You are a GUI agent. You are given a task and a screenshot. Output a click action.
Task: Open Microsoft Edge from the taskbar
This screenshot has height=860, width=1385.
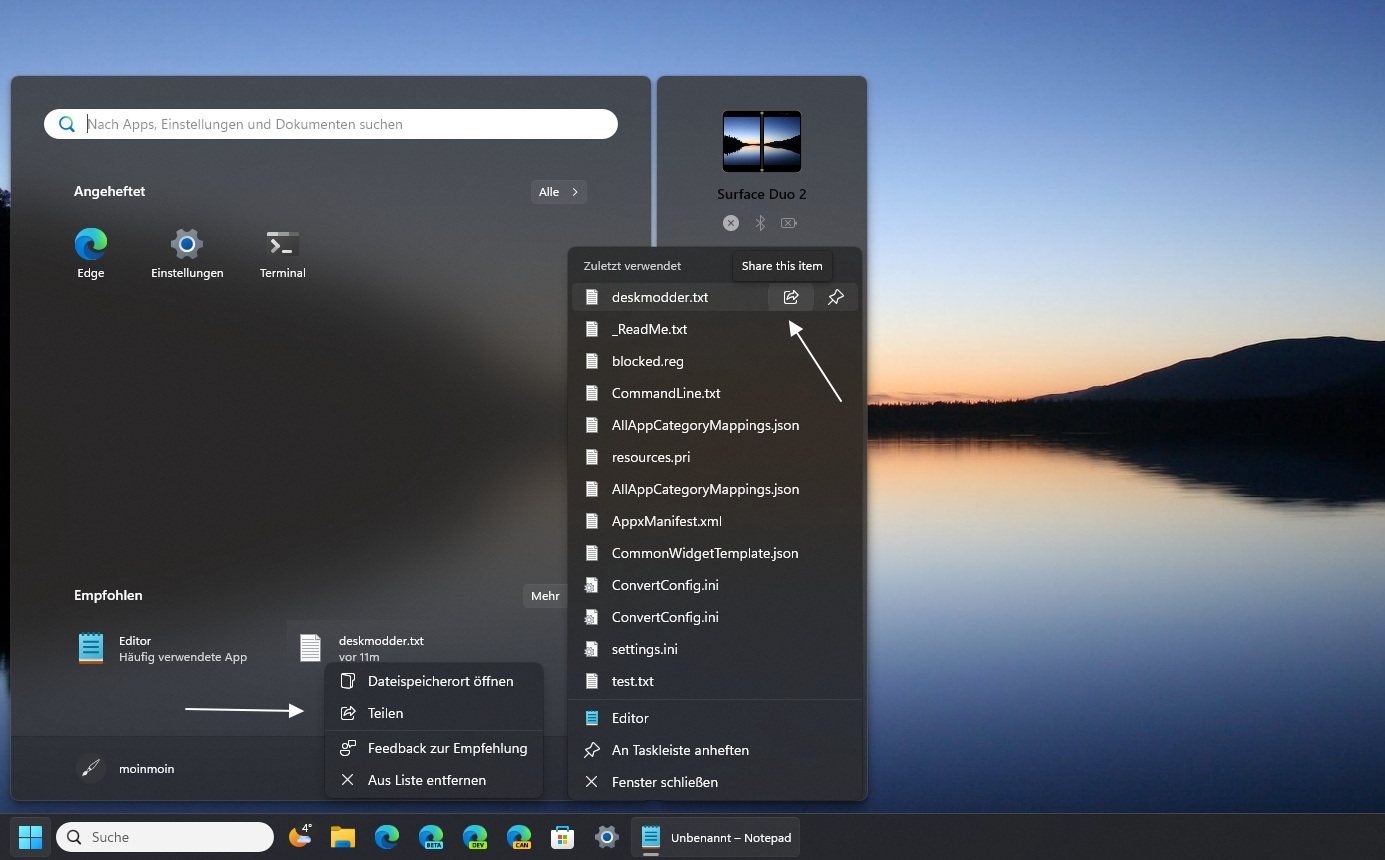[x=387, y=837]
